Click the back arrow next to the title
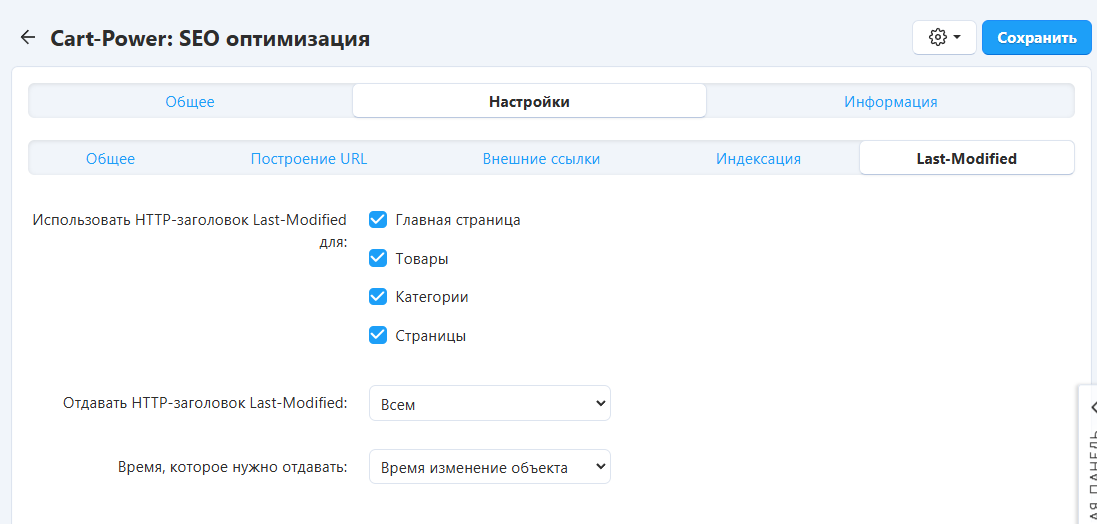 point(27,38)
